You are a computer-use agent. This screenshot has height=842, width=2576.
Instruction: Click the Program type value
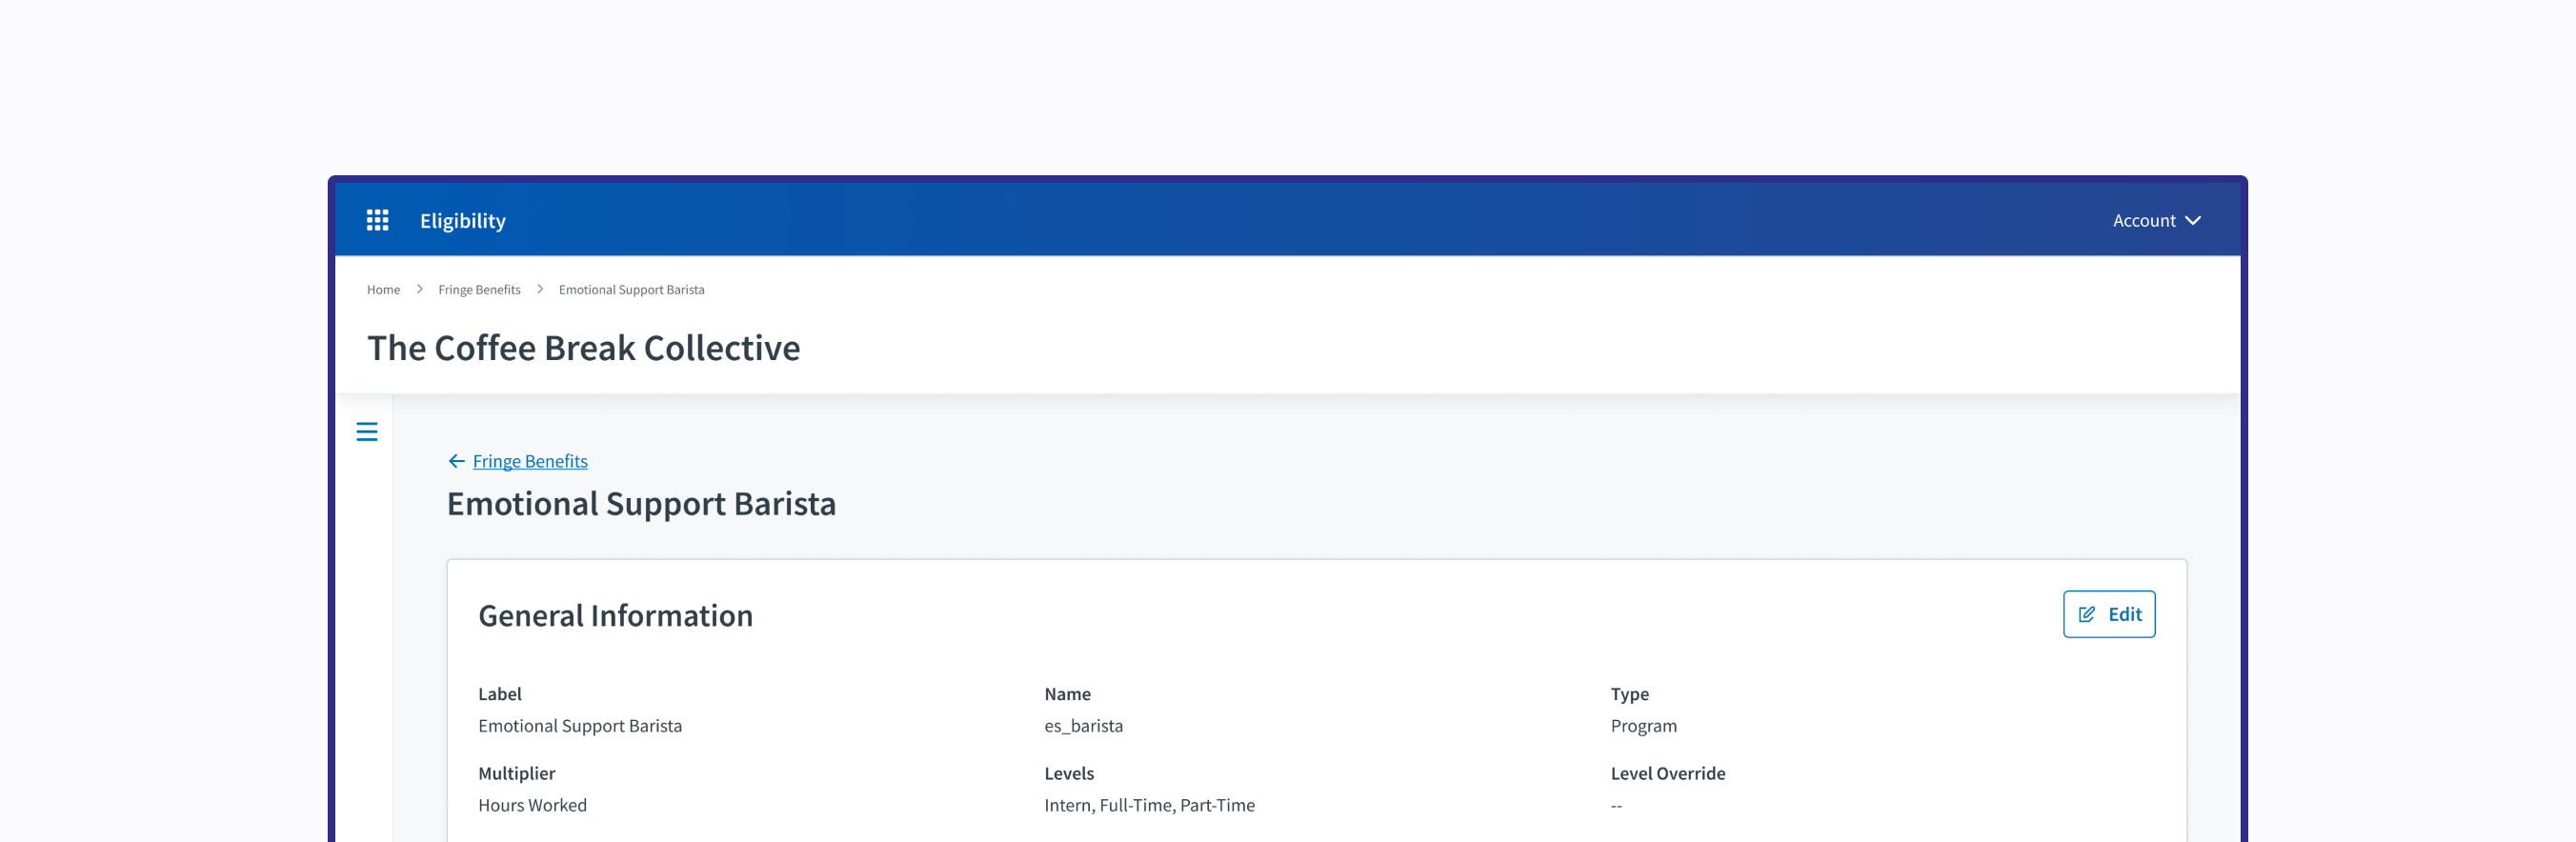coord(1643,726)
